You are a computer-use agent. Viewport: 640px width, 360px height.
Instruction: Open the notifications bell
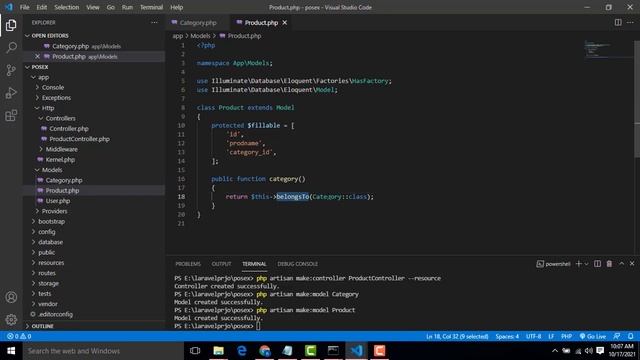[x=631, y=336]
